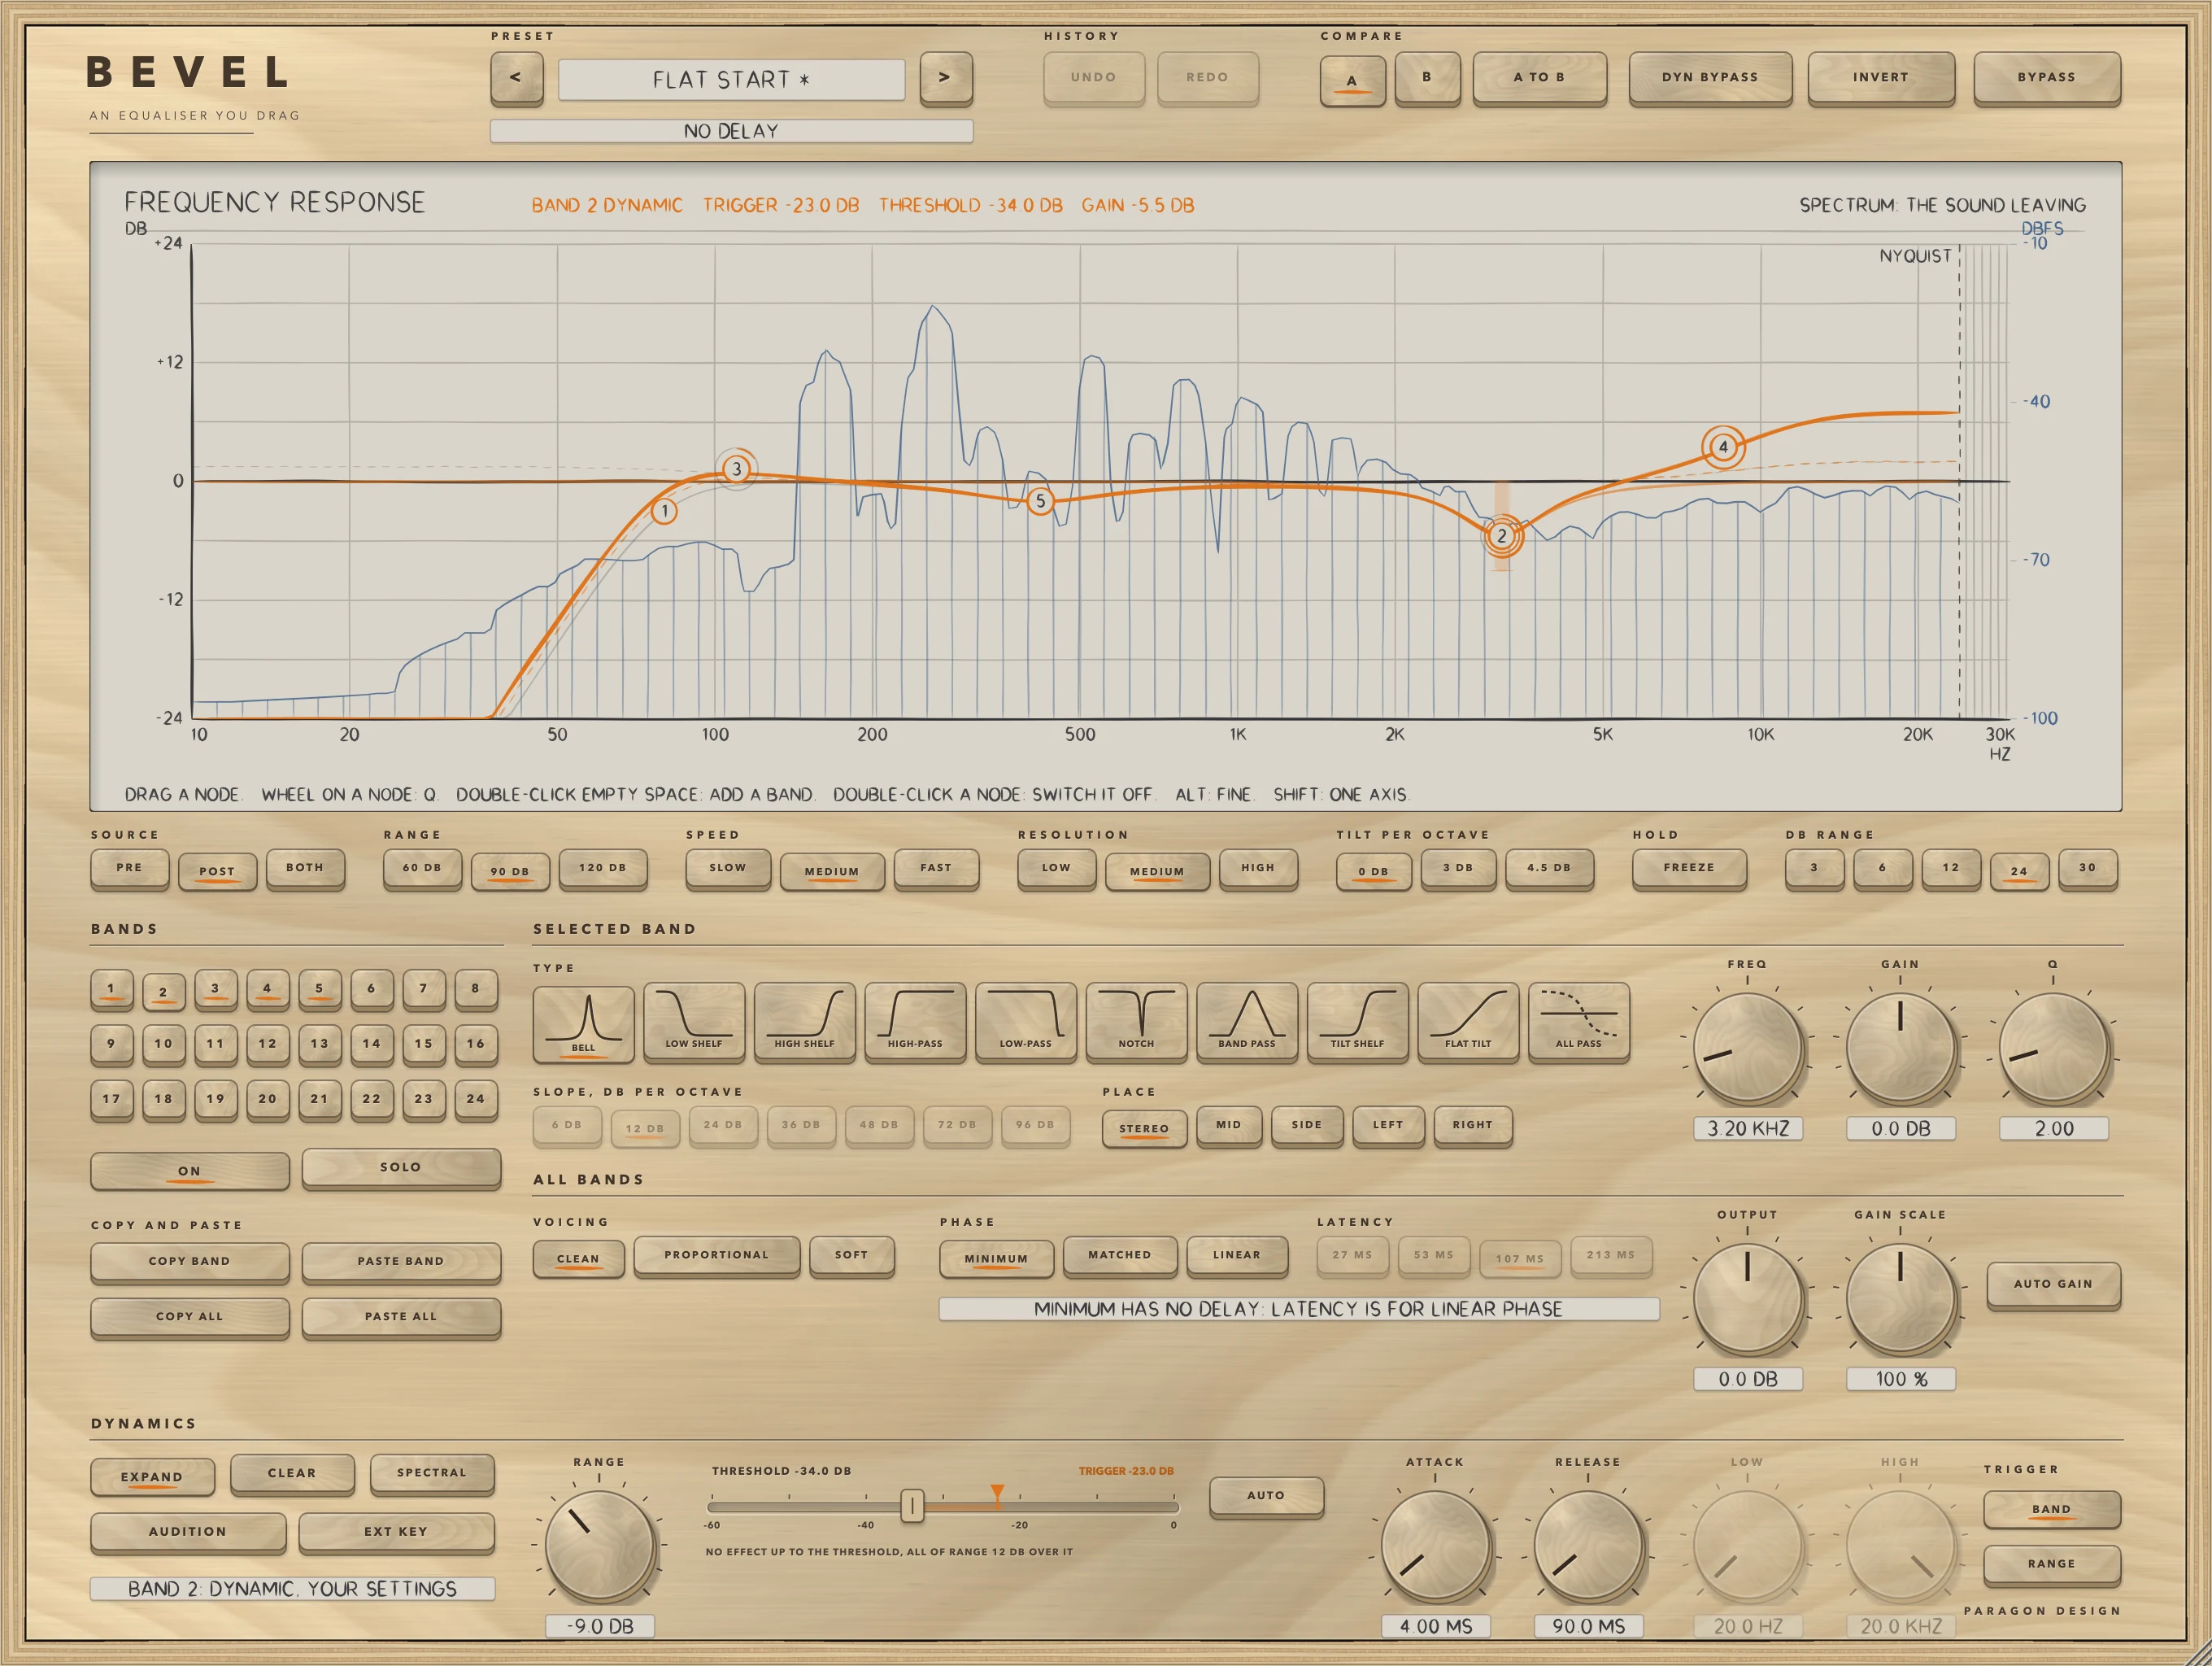
Task: Choose the Low-Pass filter shape
Action: click(x=1025, y=1021)
